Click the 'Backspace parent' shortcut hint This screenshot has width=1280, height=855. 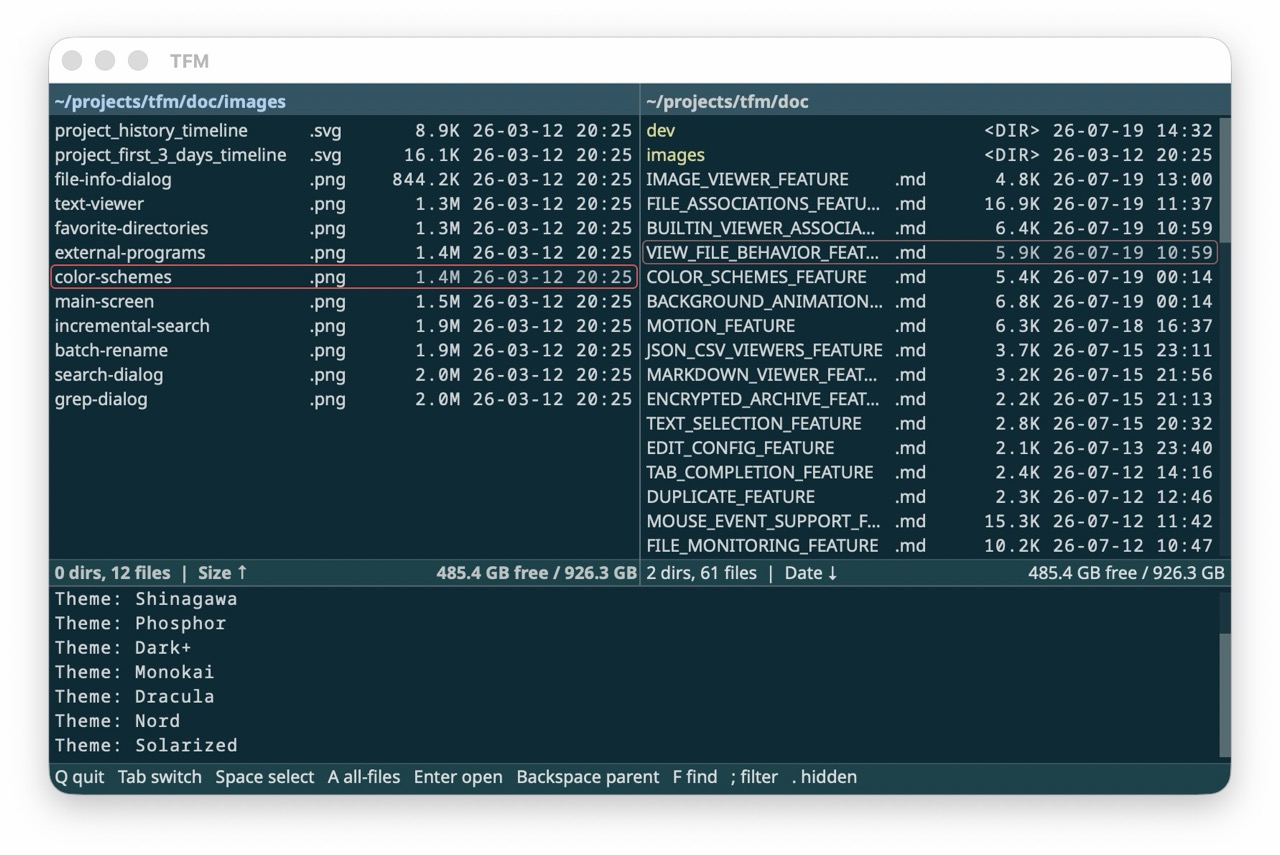pos(588,777)
